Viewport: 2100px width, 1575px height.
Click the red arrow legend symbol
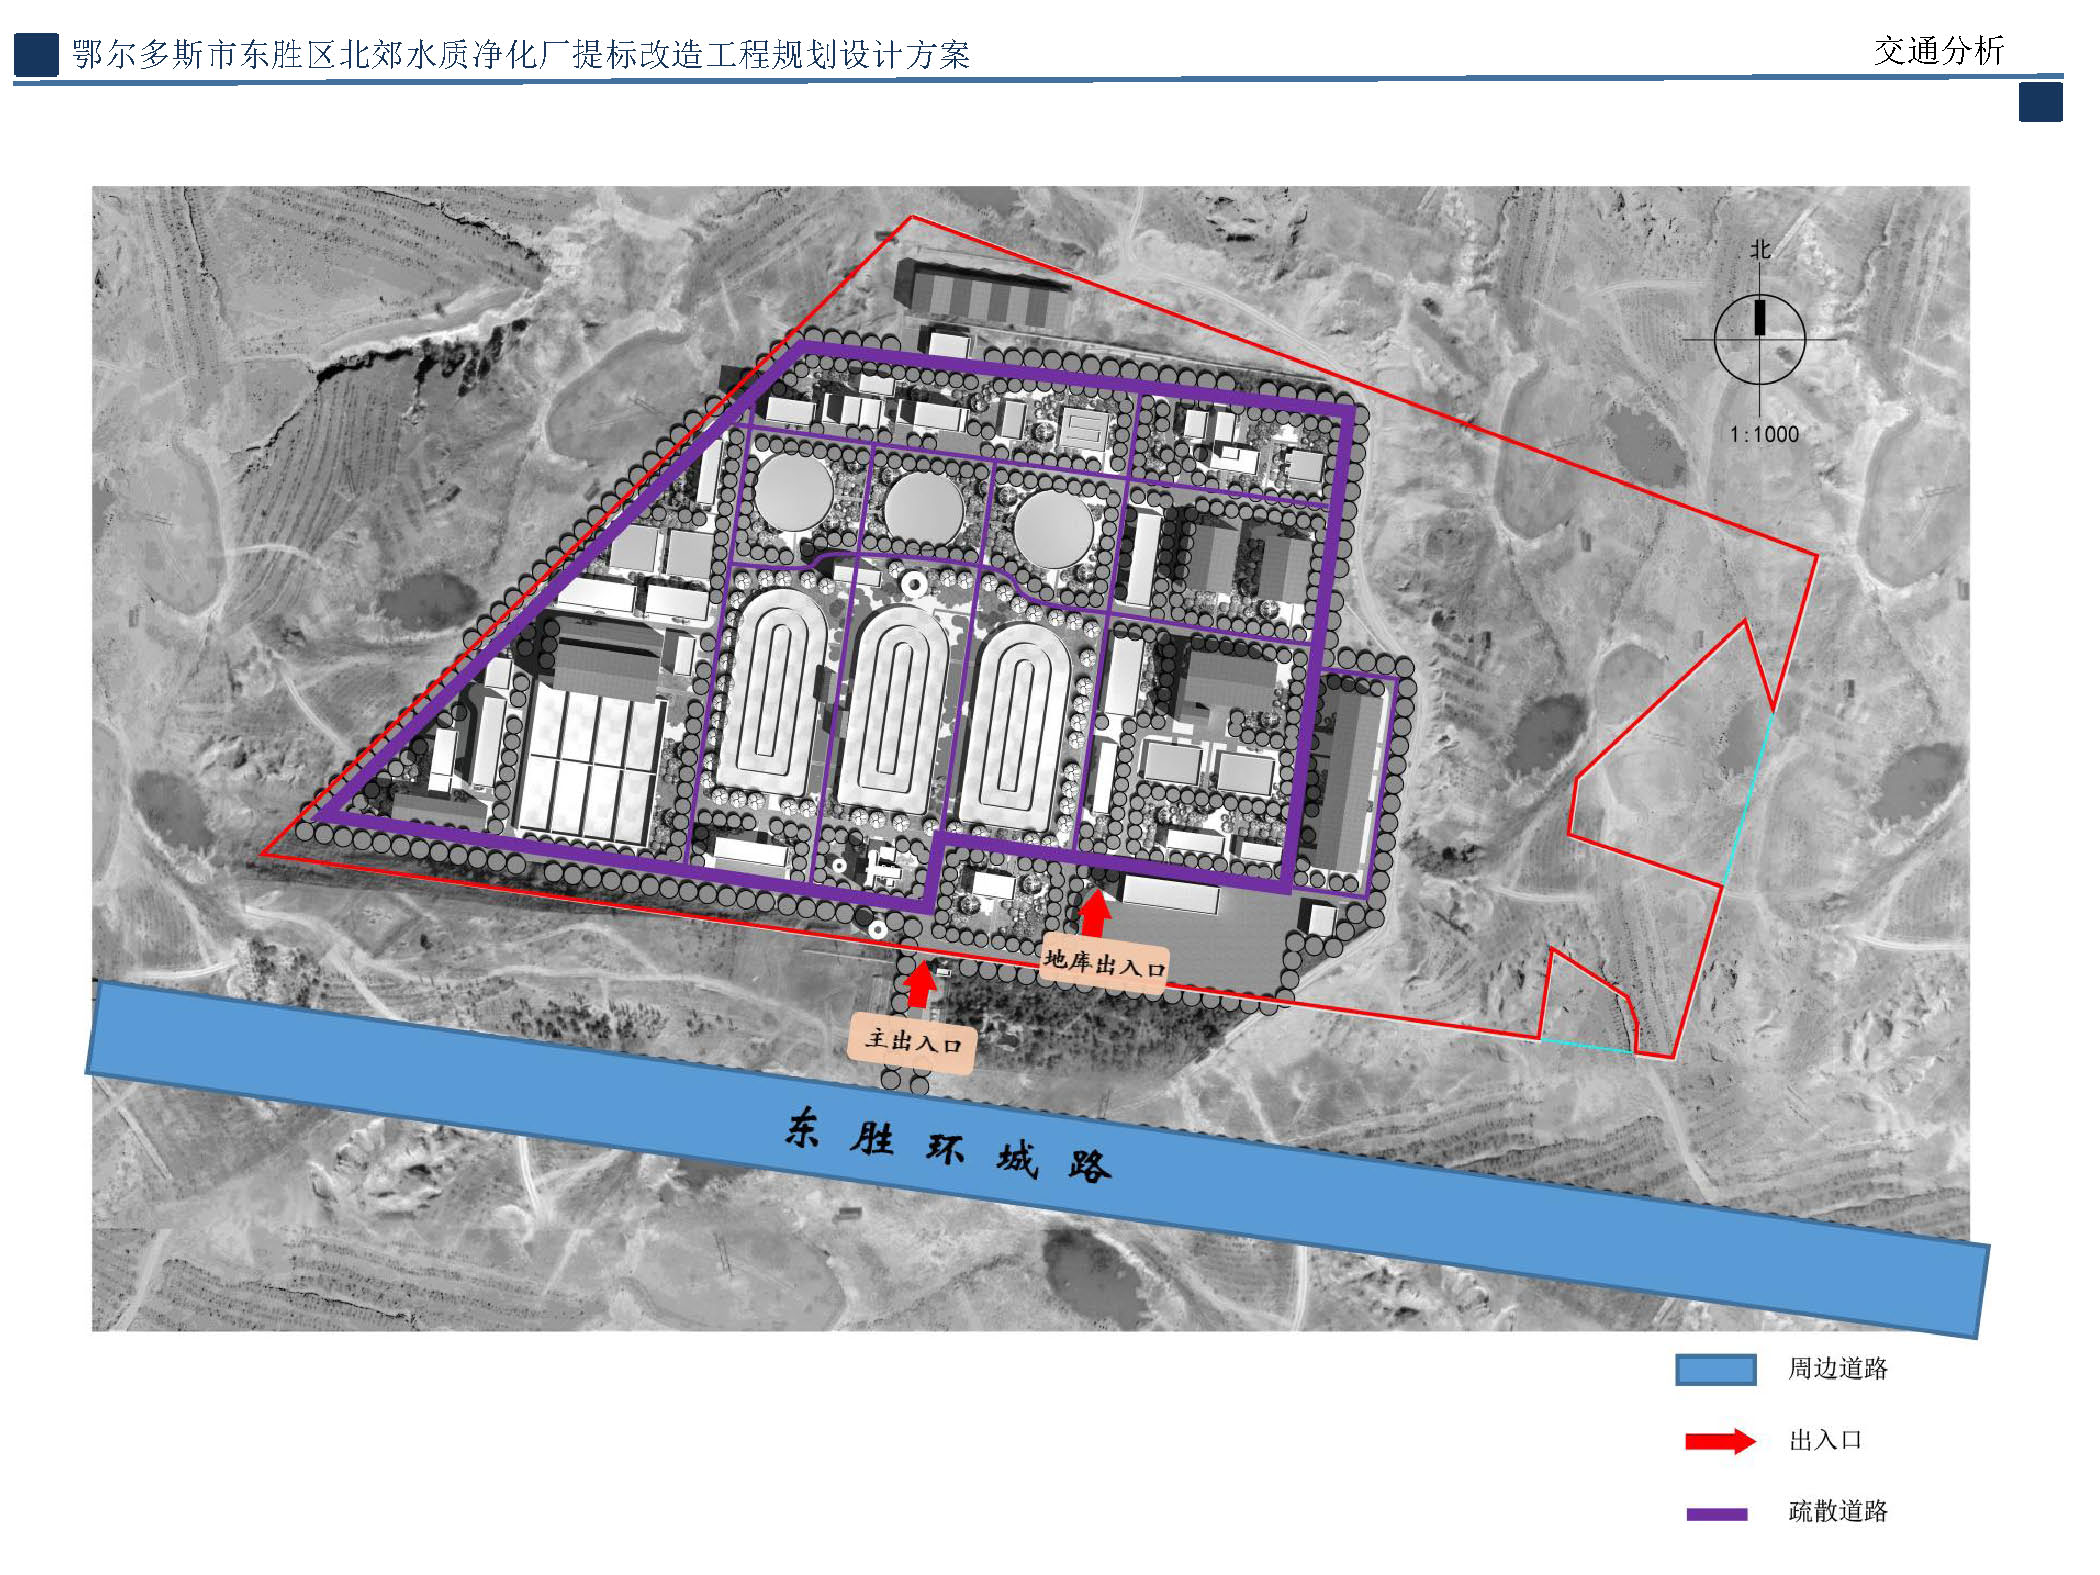click(x=1720, y=1440)
